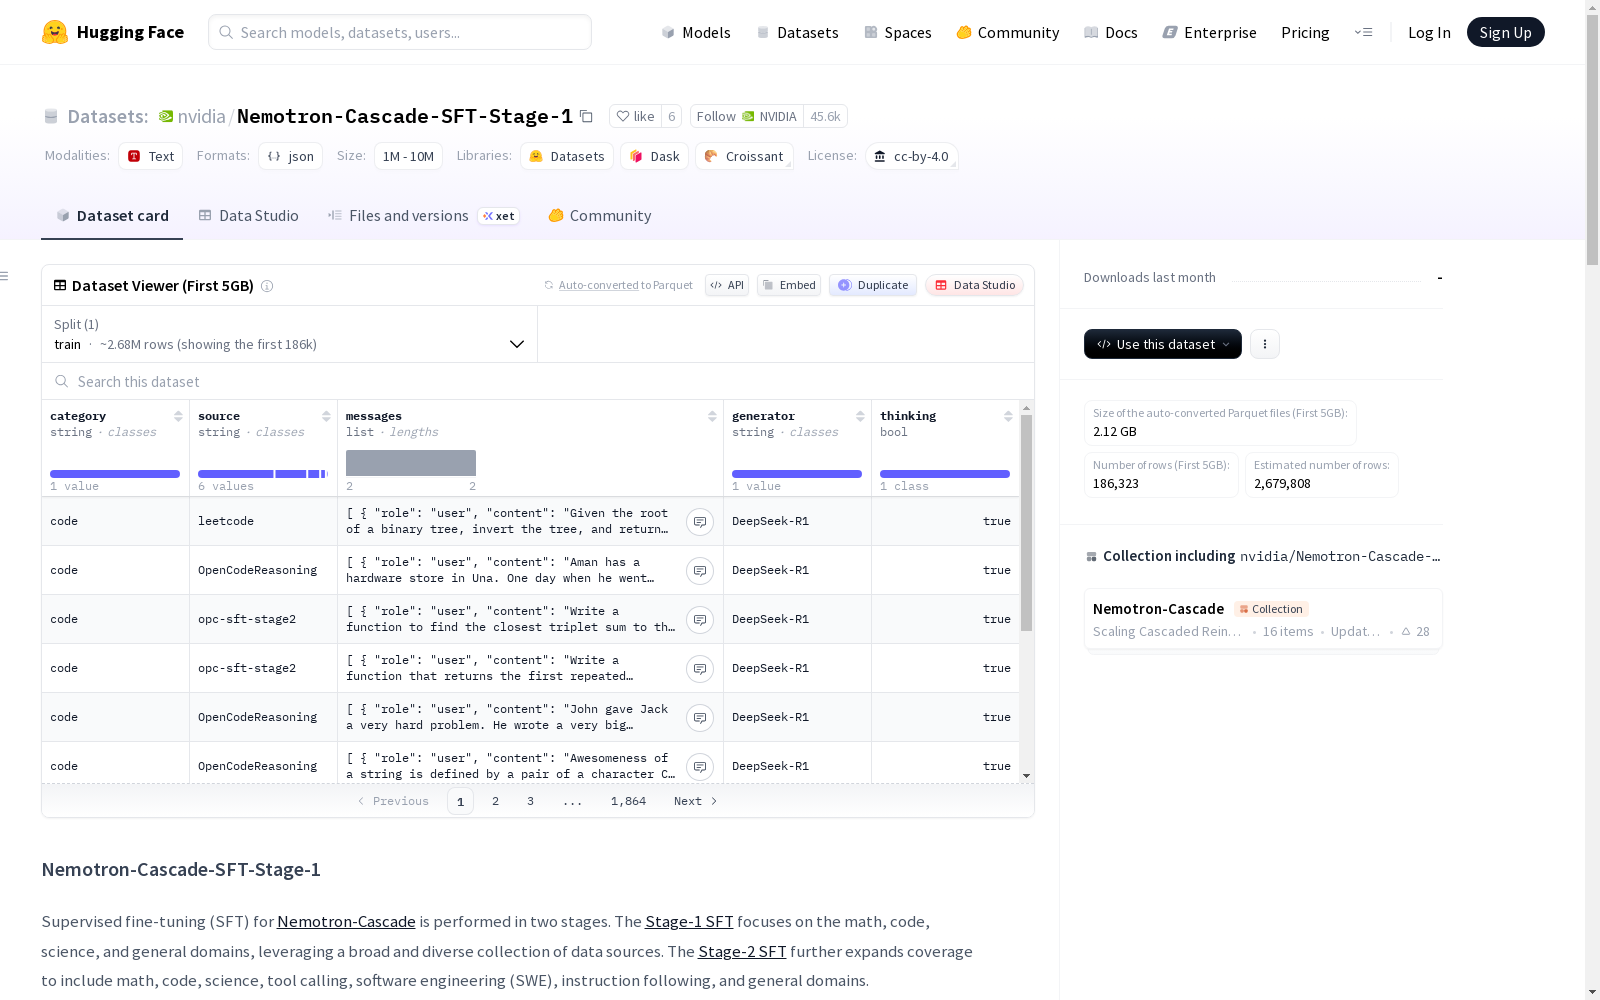Open the dataset Community tab
Viewport: 1600px width, 1000px height.
pos(600,216)
